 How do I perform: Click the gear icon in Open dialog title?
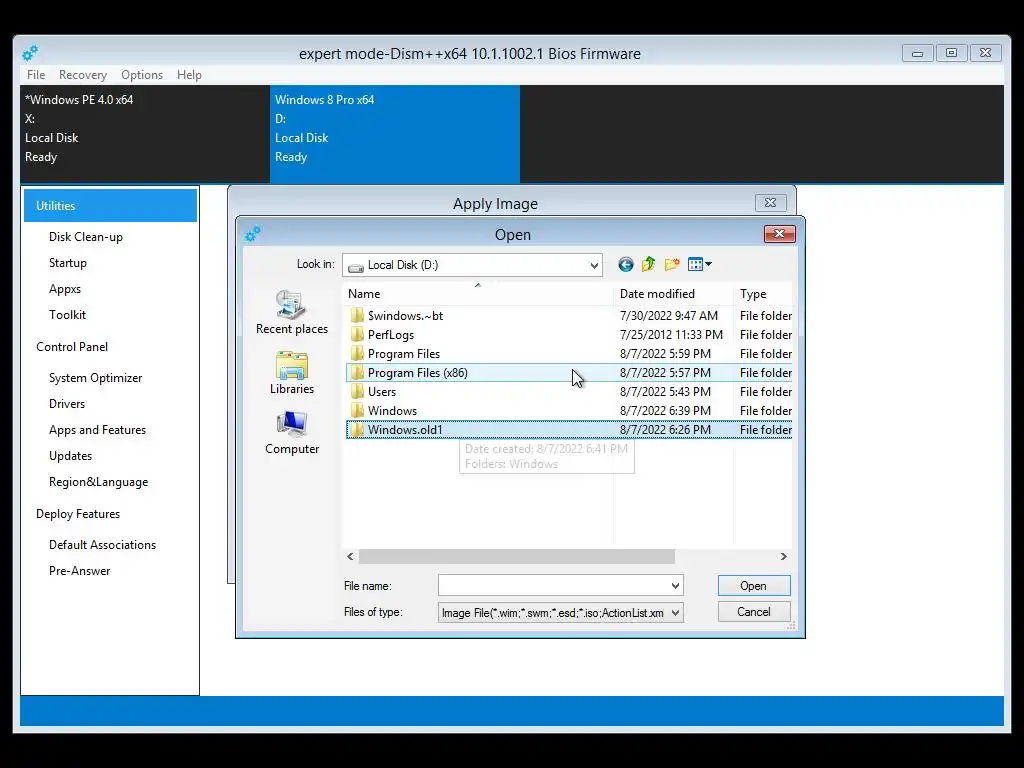pyautogui.click(x=252, y=234)
